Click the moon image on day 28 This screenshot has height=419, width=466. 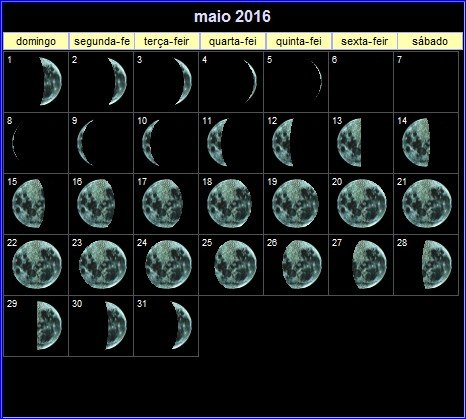[x=437, y=264]
